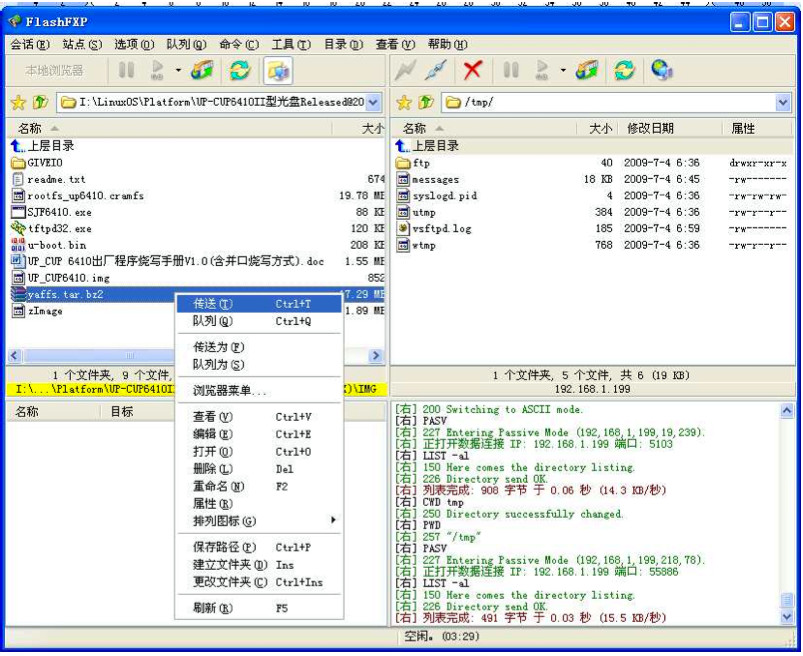Open the local pane play options arrow
This screenshot has width=803, height=656.
(178, 70)
